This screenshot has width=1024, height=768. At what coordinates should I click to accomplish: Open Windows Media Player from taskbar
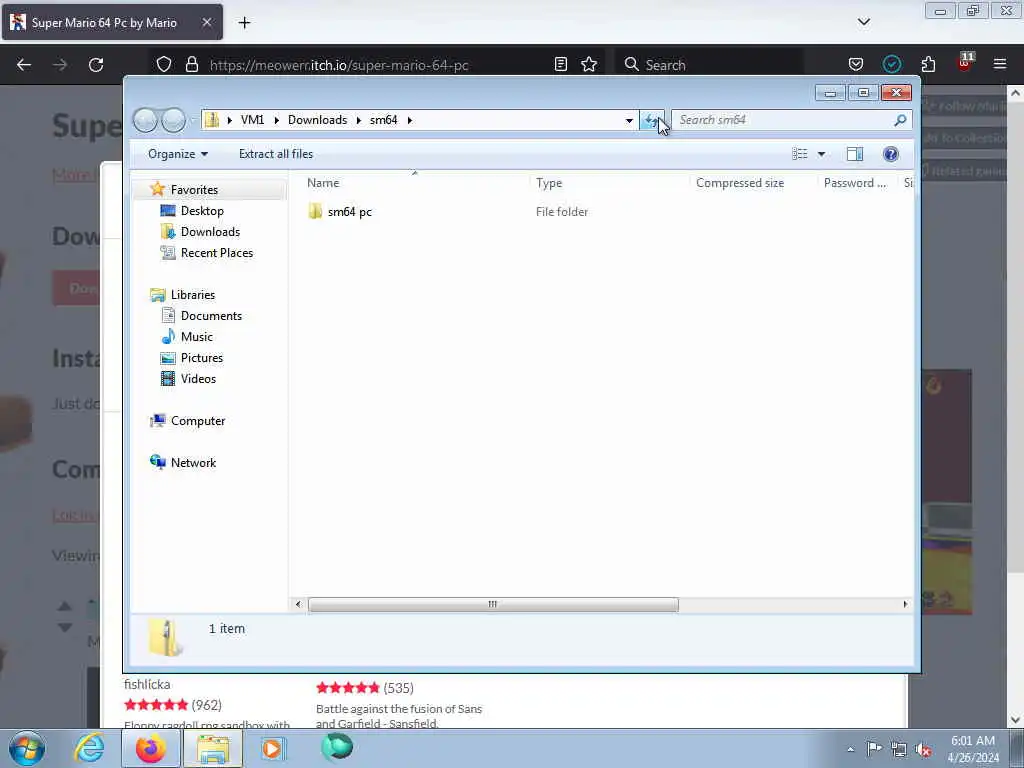[272, 748]
